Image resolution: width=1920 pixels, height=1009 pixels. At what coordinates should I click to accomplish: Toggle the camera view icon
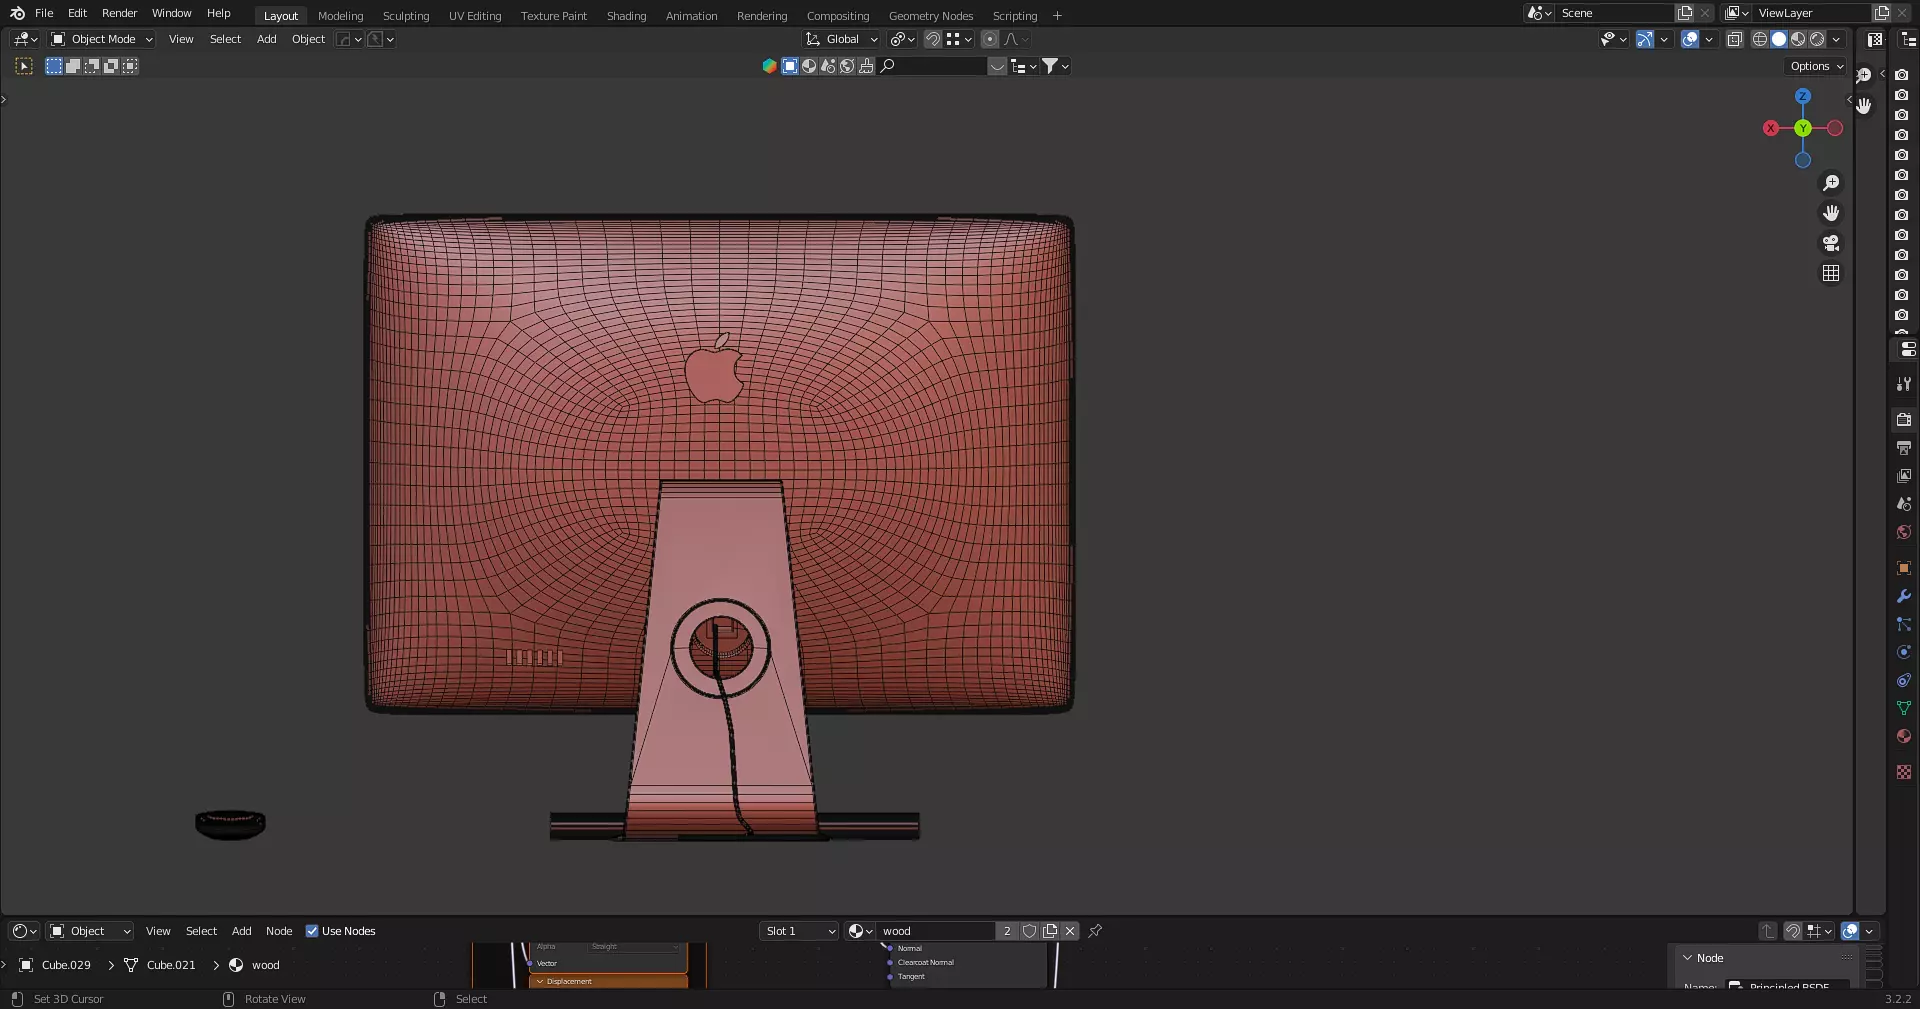pyautogui.click(x=1831, y=243)
